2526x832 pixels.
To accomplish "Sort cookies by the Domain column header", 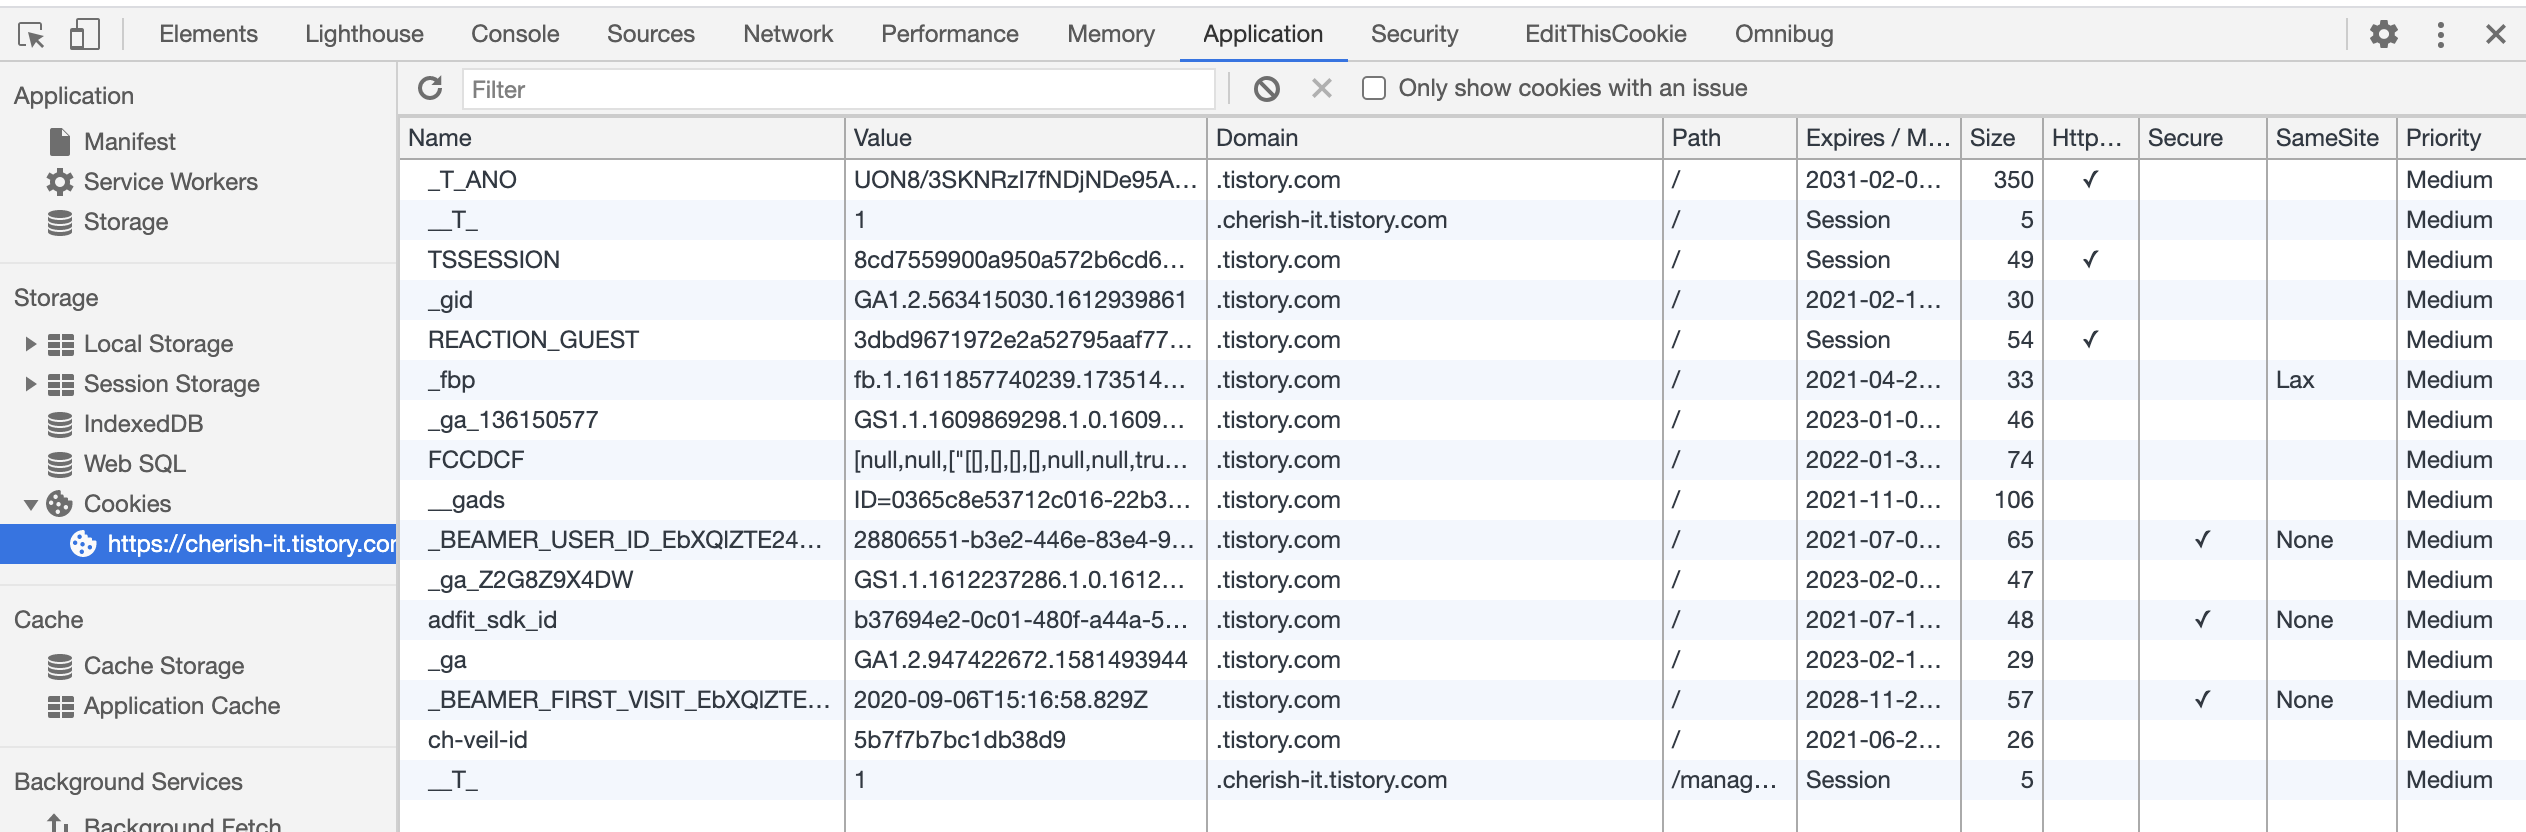I will 1435,138.
